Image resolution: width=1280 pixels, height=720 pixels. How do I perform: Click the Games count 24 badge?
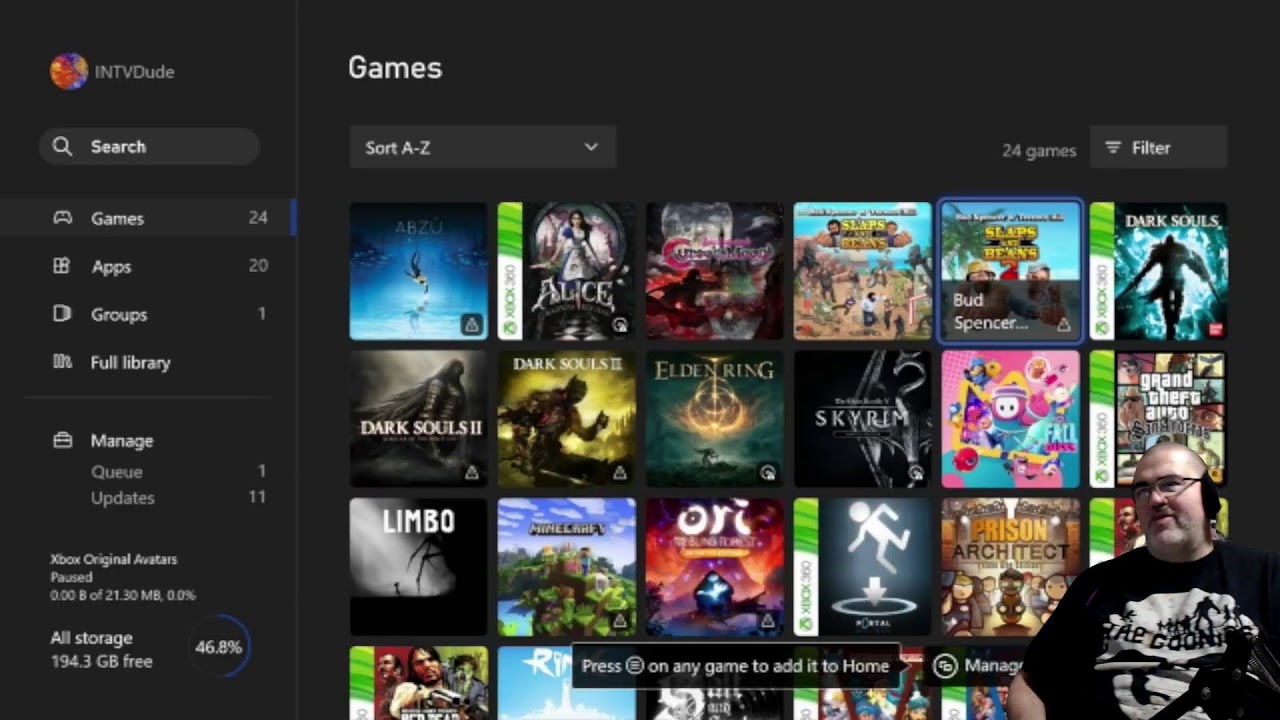pyautogui.click(x=258, y=218)
